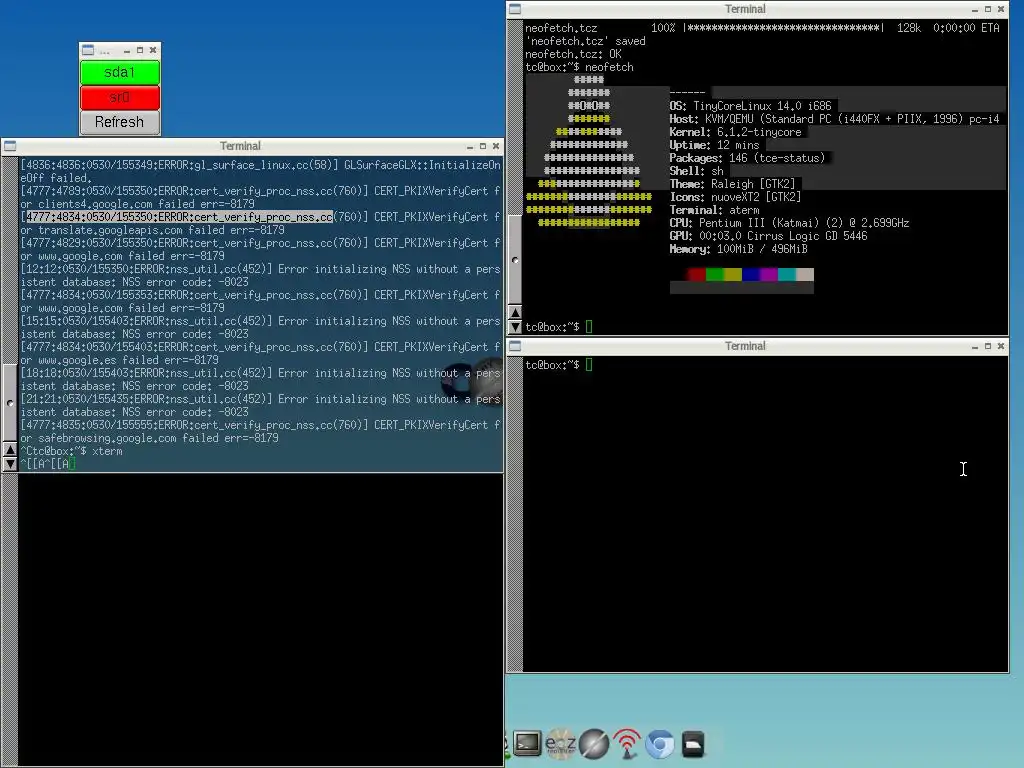Open the terminal launcher in the dock
Image resolution: width=1024 pixels, height=768 pixels.
(x=526, y=744)
